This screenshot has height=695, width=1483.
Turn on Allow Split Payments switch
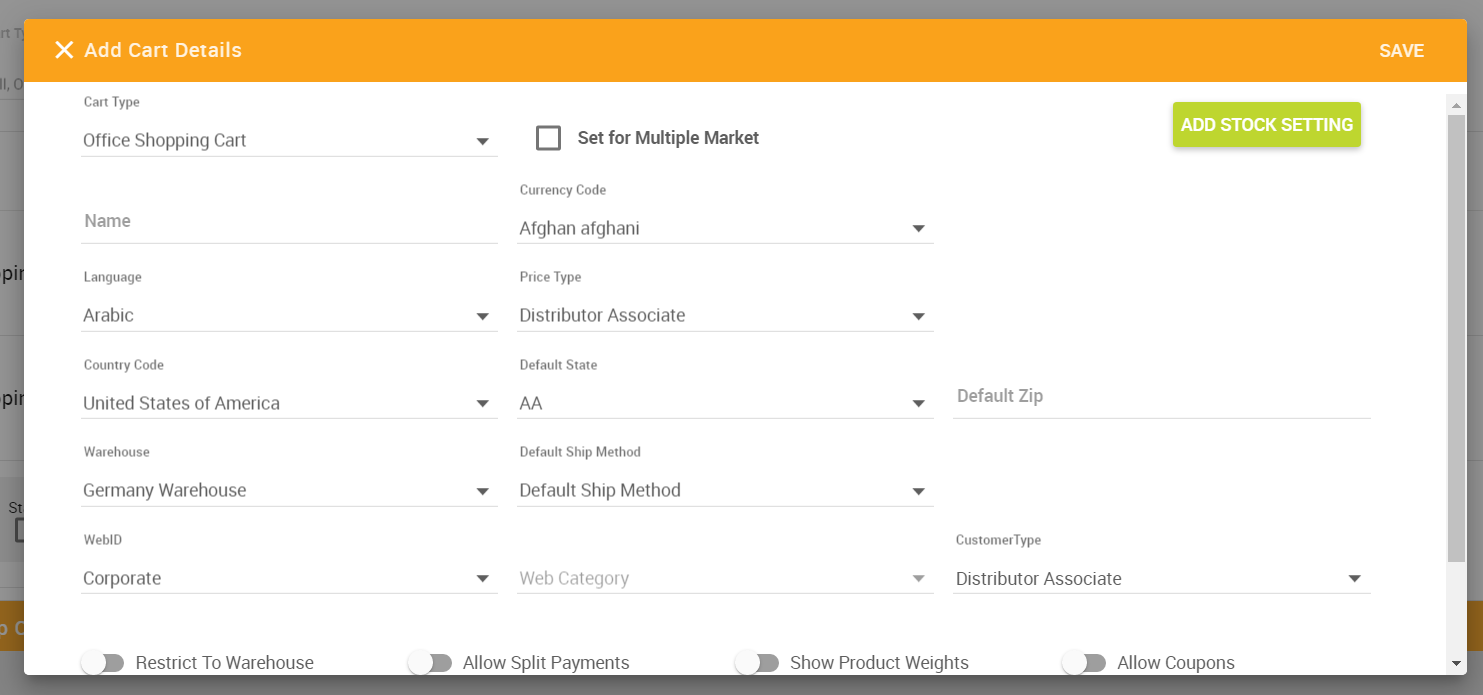point(430,663)
